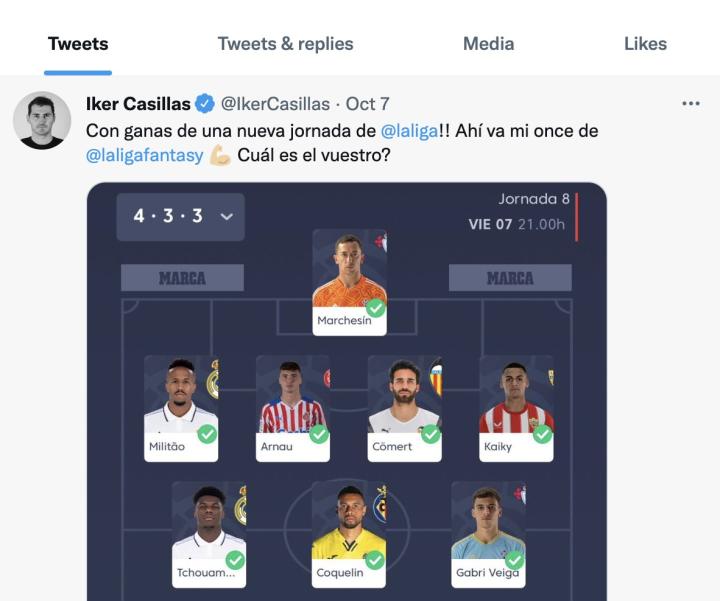Go to the Likes tab
Viewport: 720px width, 601px height.
click(x=645, y=44)
